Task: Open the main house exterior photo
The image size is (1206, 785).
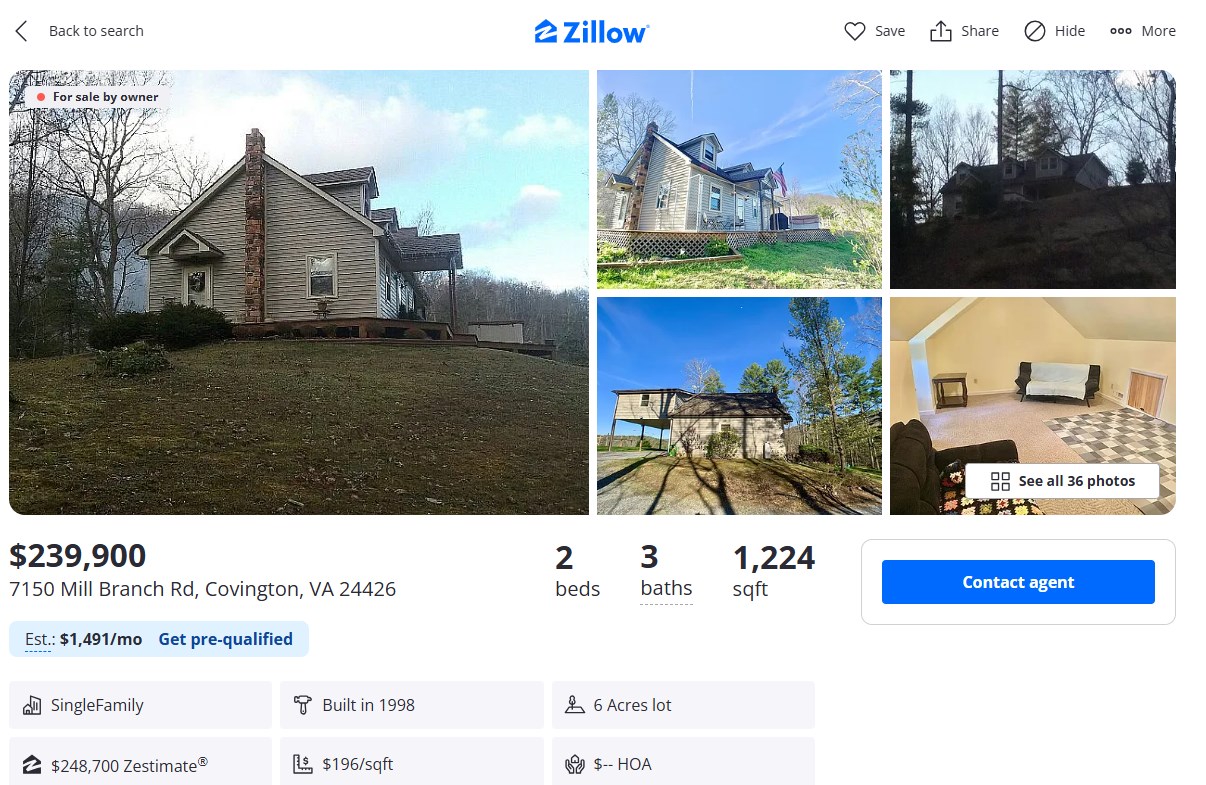Action: tap(299, 292)
